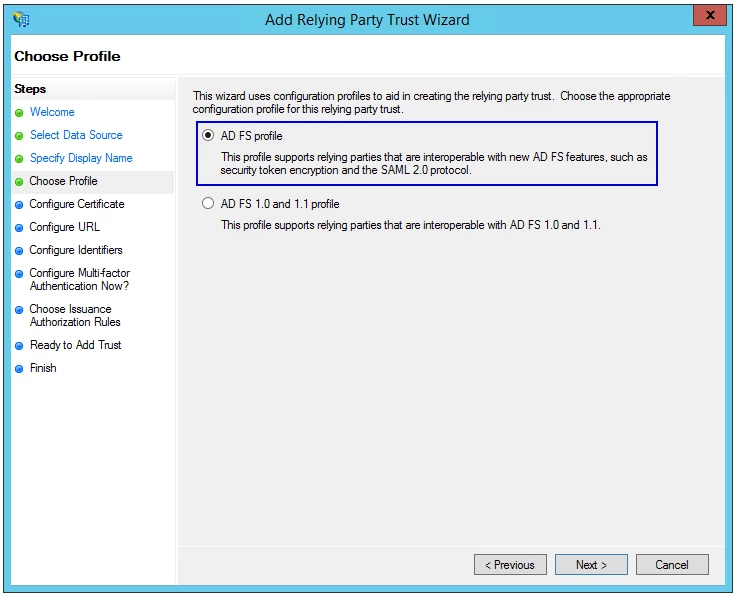
Task: Select the AD FS profile radio button
Action: pos(208,136)
